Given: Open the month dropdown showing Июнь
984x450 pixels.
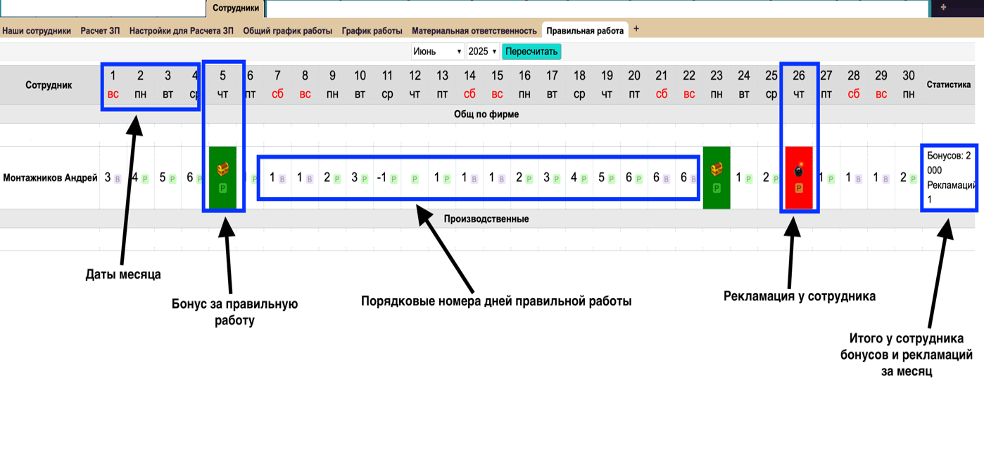Looking at the screenshot, I should (x=437, y=51).
